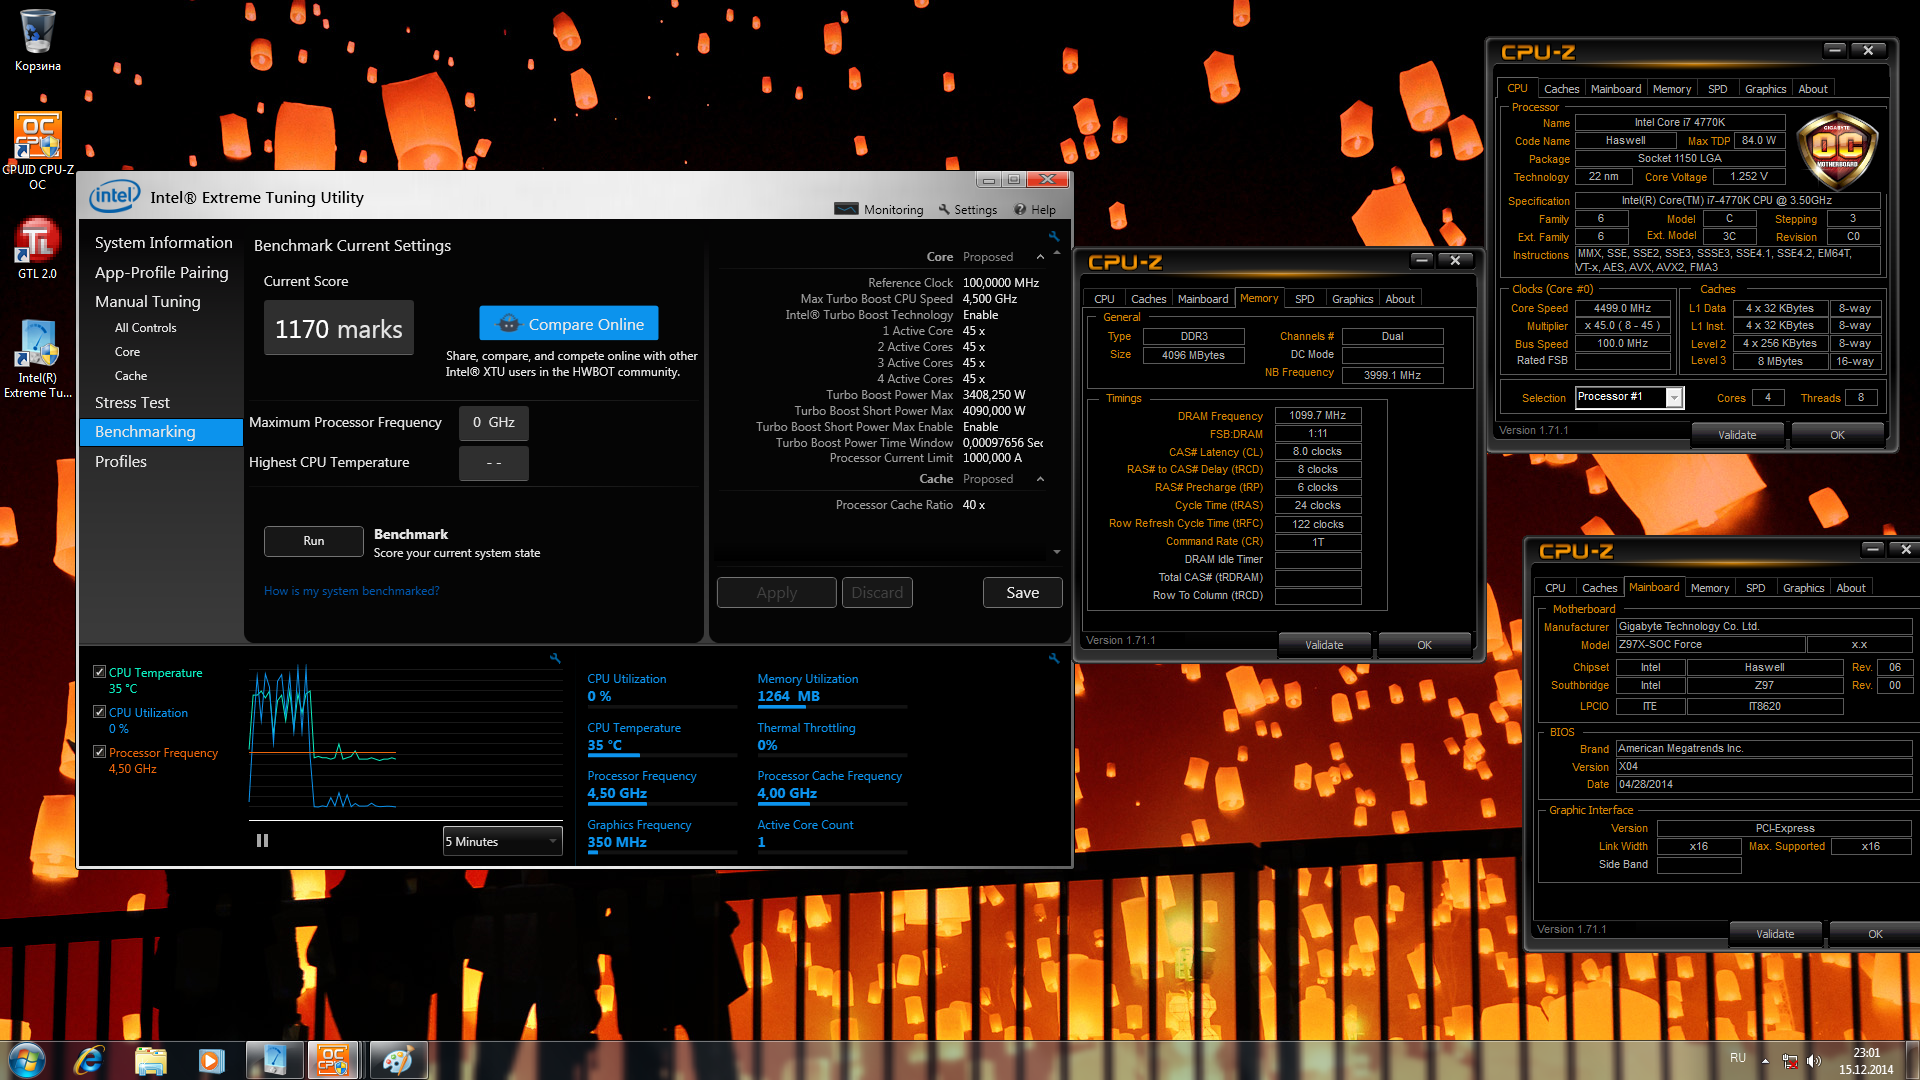This screenshot has width=1920, height=1080.
Task: Toggle the CPU Temperature checkbox
Action: pos(99,672)
